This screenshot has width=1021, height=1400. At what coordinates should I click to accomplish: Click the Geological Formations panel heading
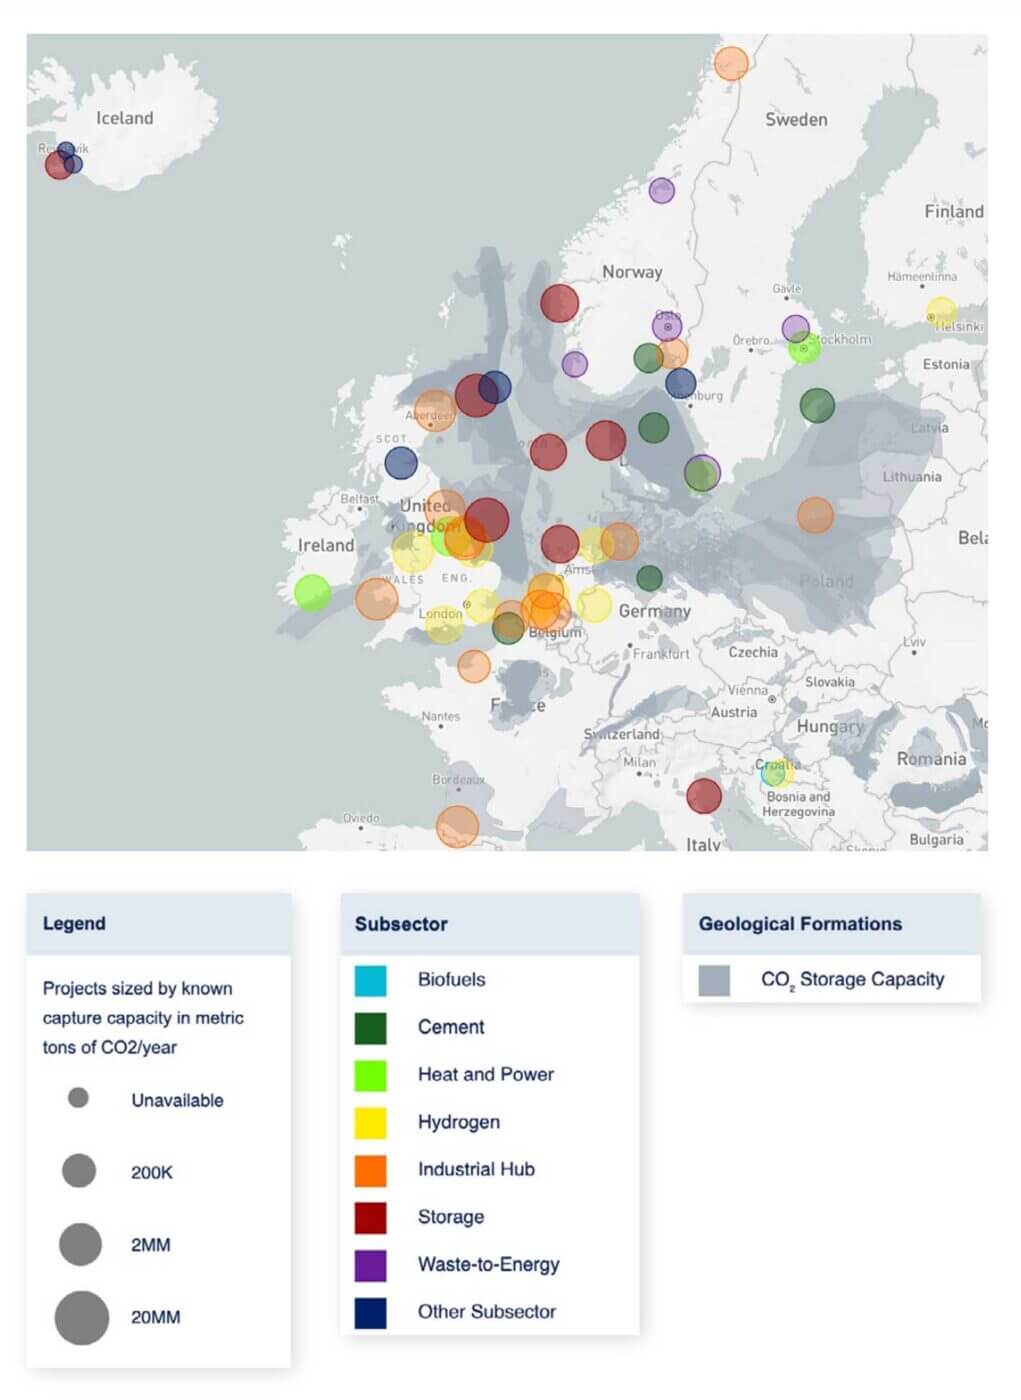pyautogui.click(x=800, y=924)
